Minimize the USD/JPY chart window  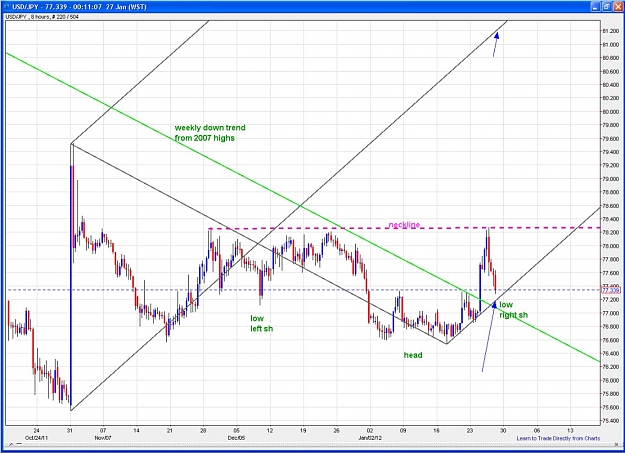click(595, 6)
